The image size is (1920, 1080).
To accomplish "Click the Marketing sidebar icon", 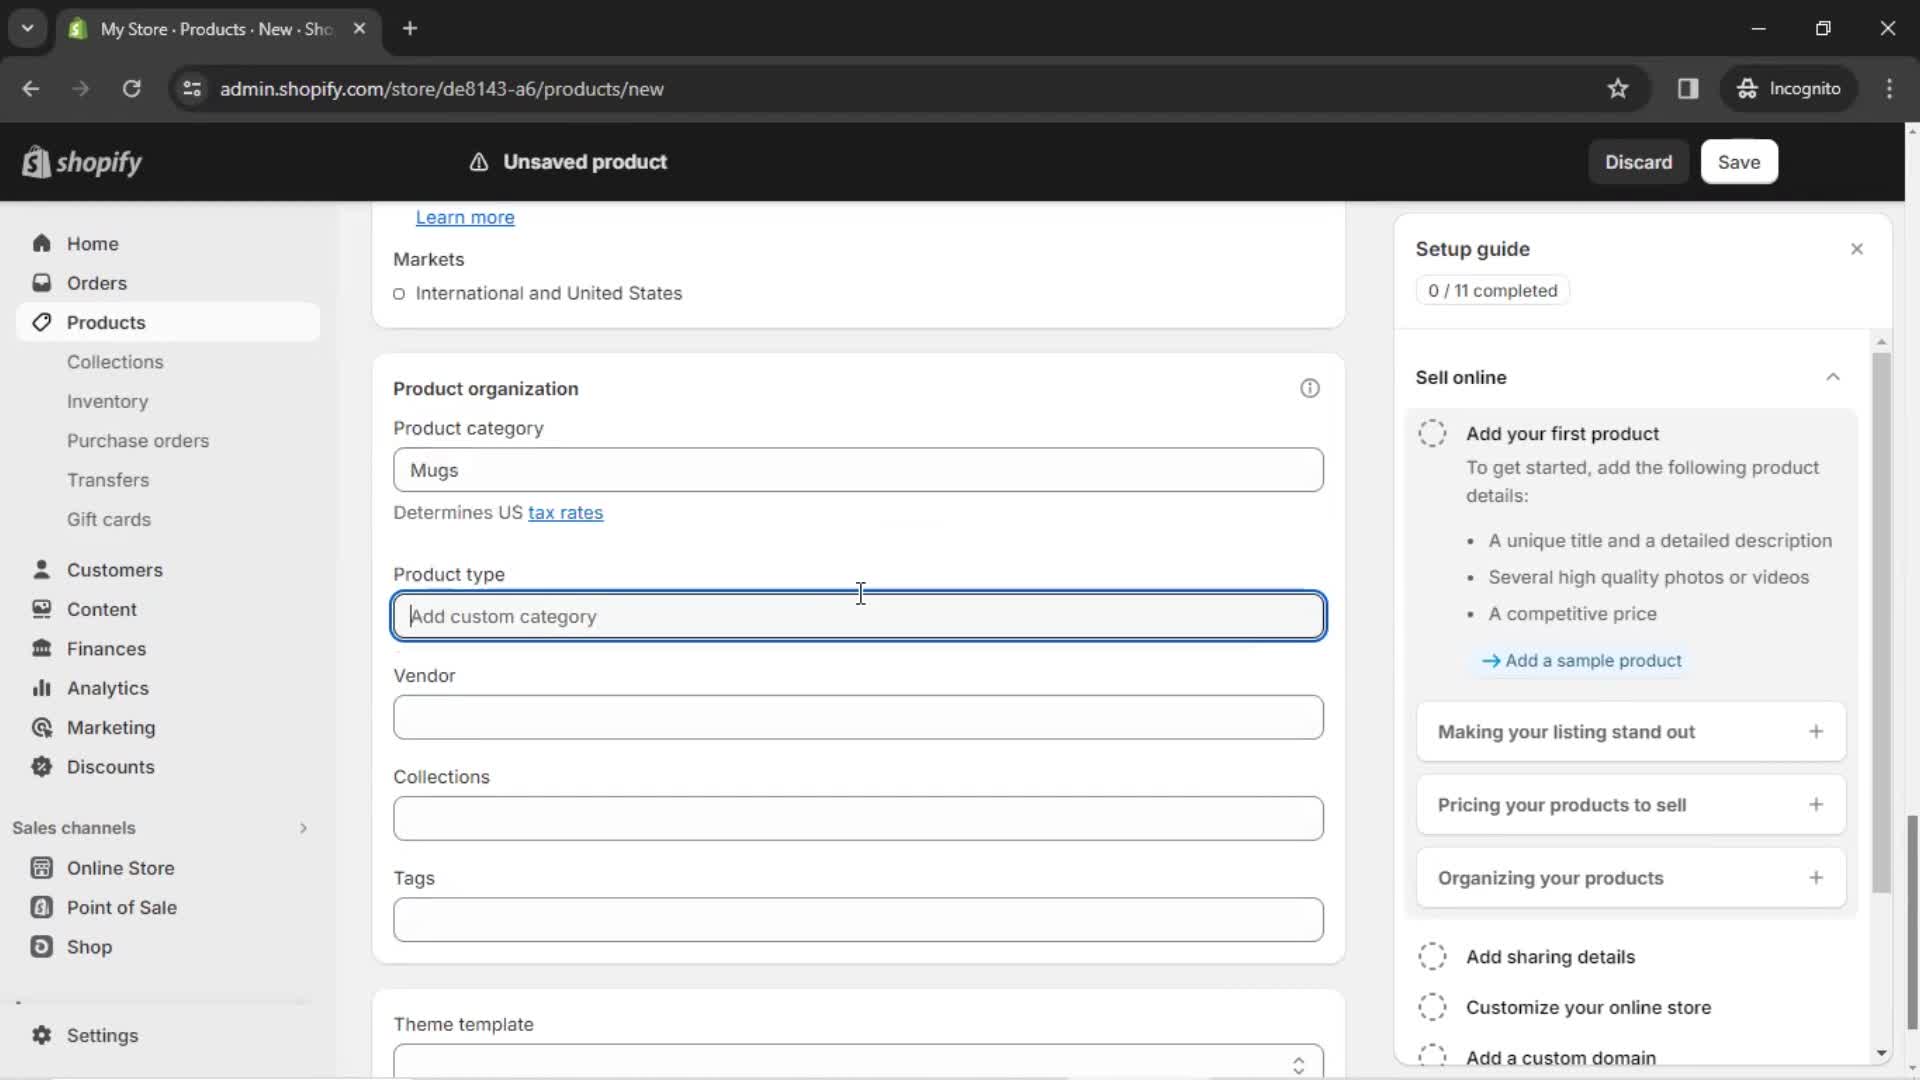I will 41,728.
